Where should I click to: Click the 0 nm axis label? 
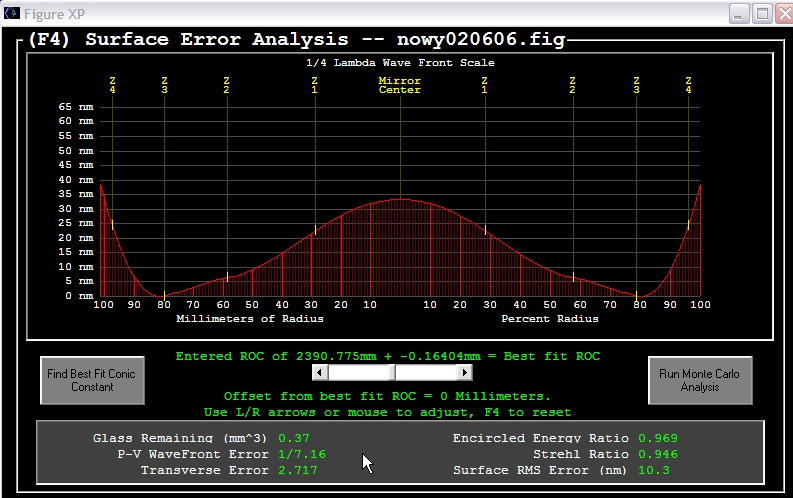[79, 296]
